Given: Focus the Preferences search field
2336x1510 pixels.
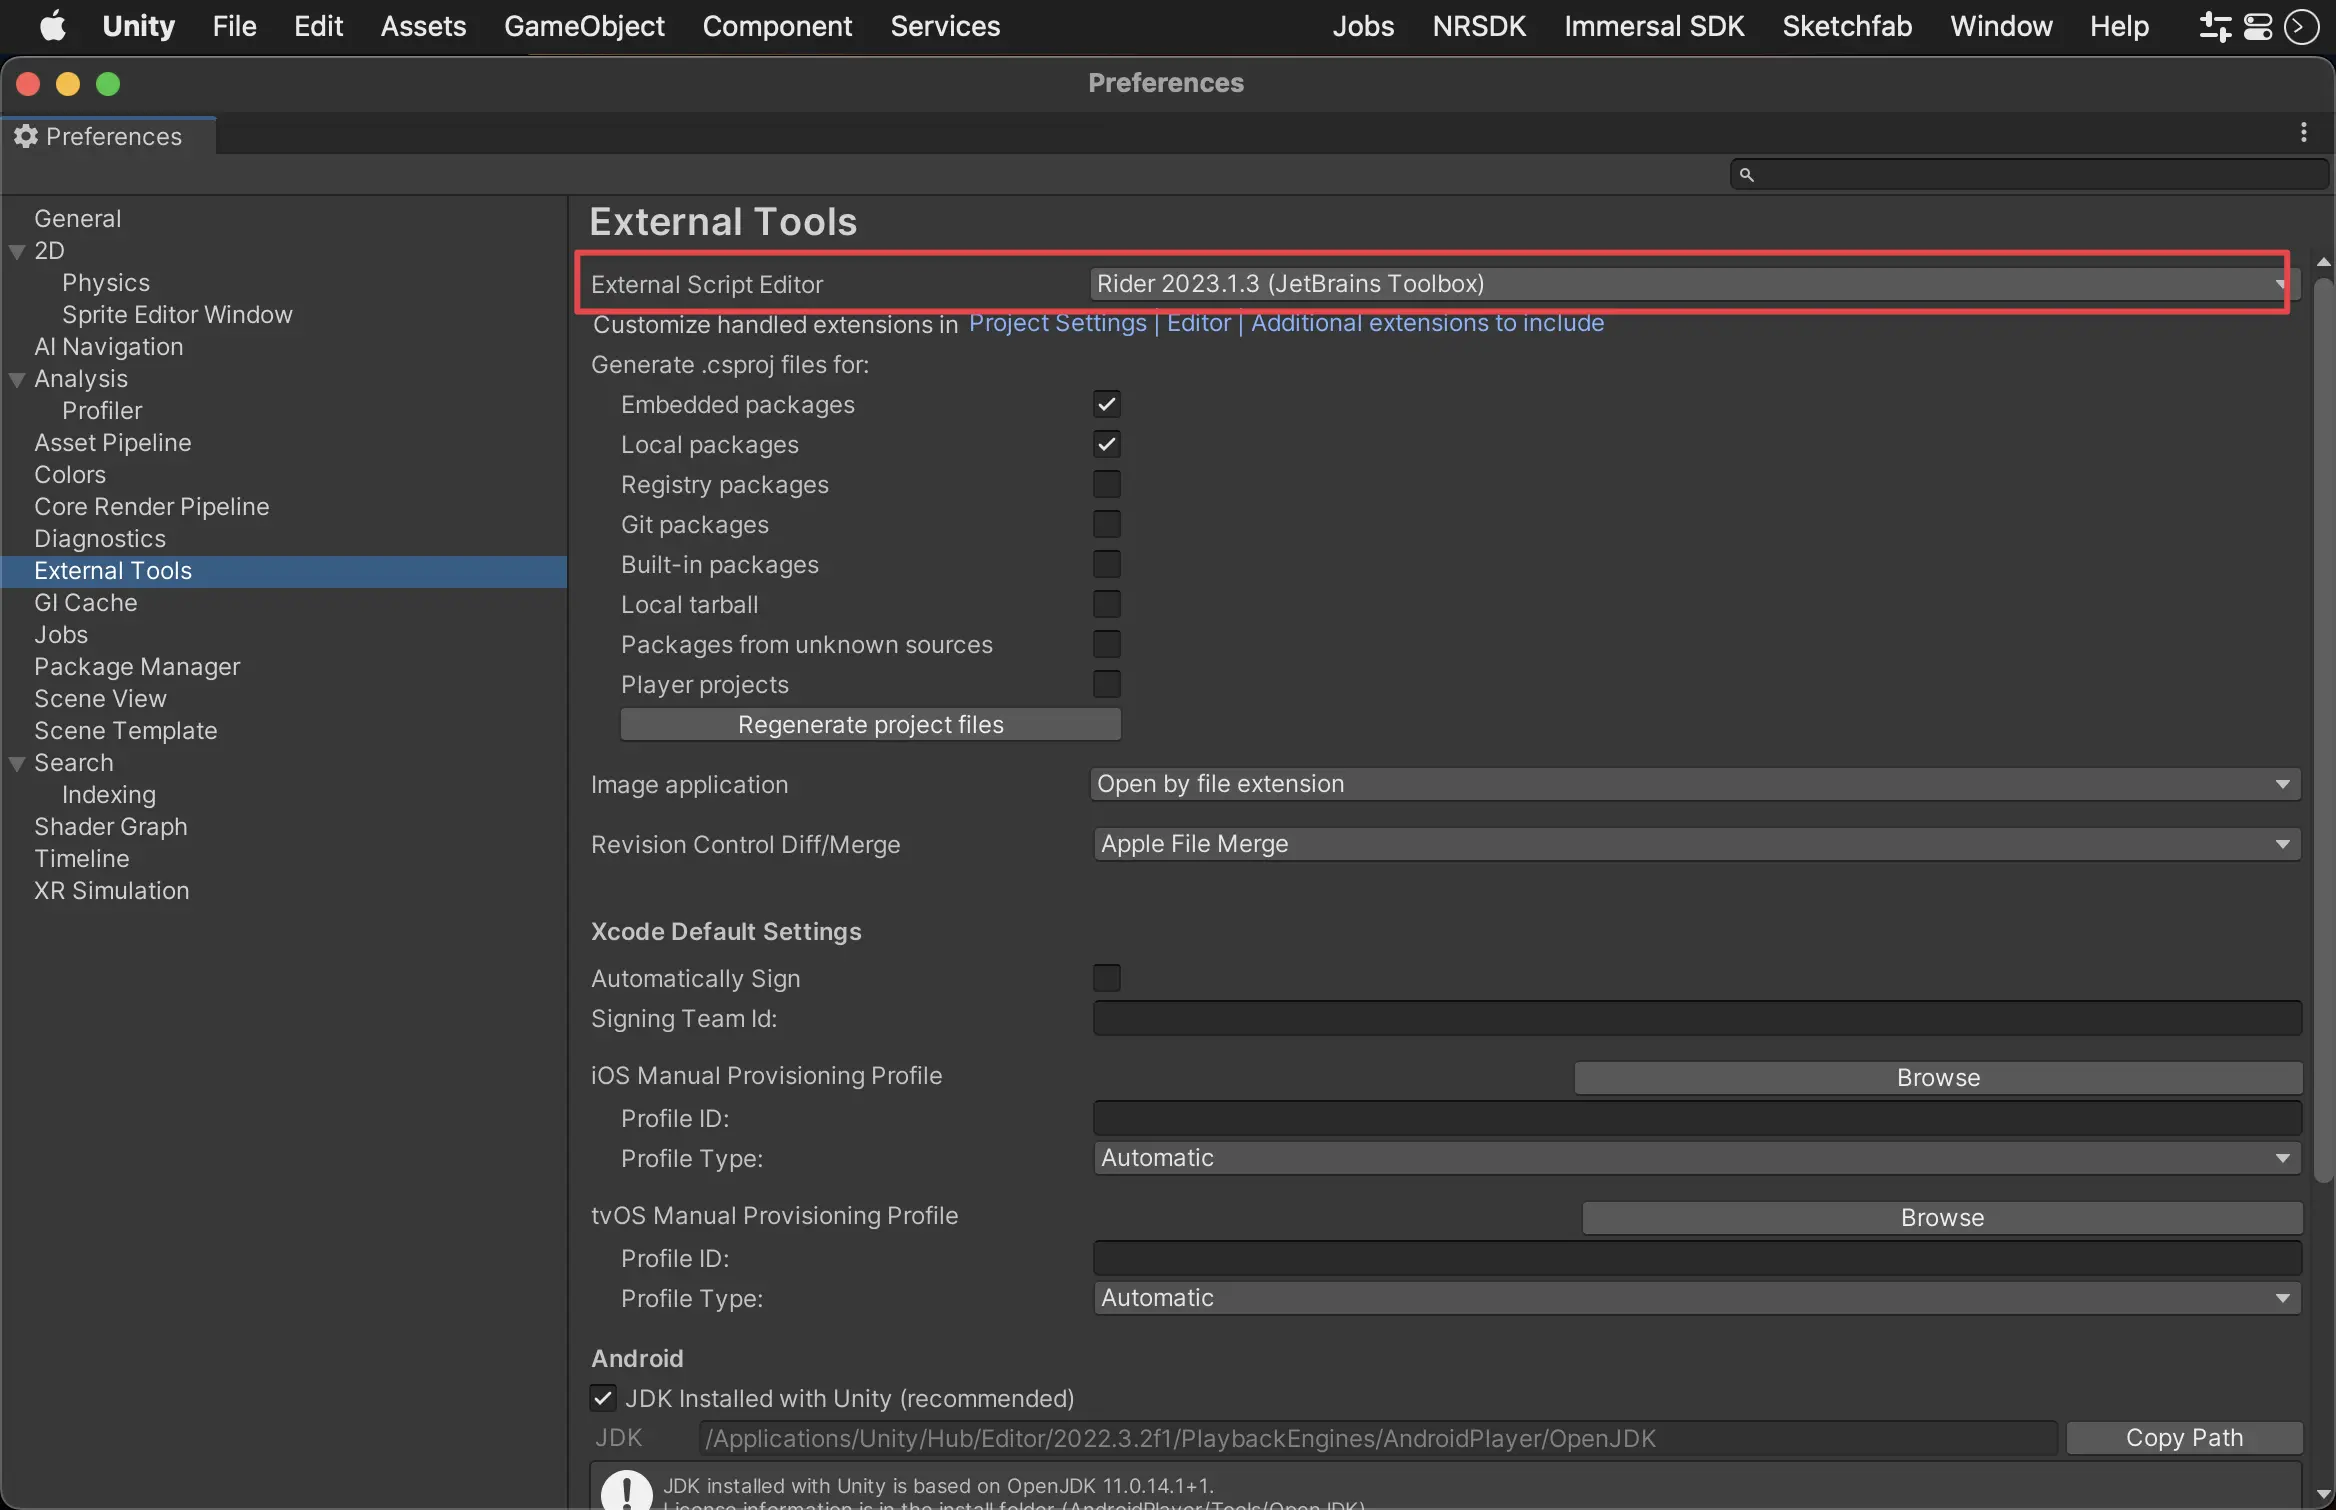Looking at the screenshot, I should pos(2029,175).
